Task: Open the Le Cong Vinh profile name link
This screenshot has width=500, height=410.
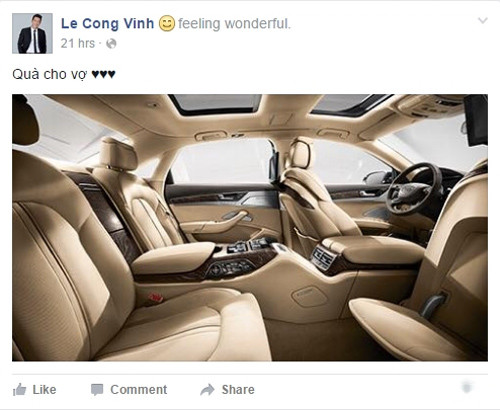Action: (x=108, y=24)
